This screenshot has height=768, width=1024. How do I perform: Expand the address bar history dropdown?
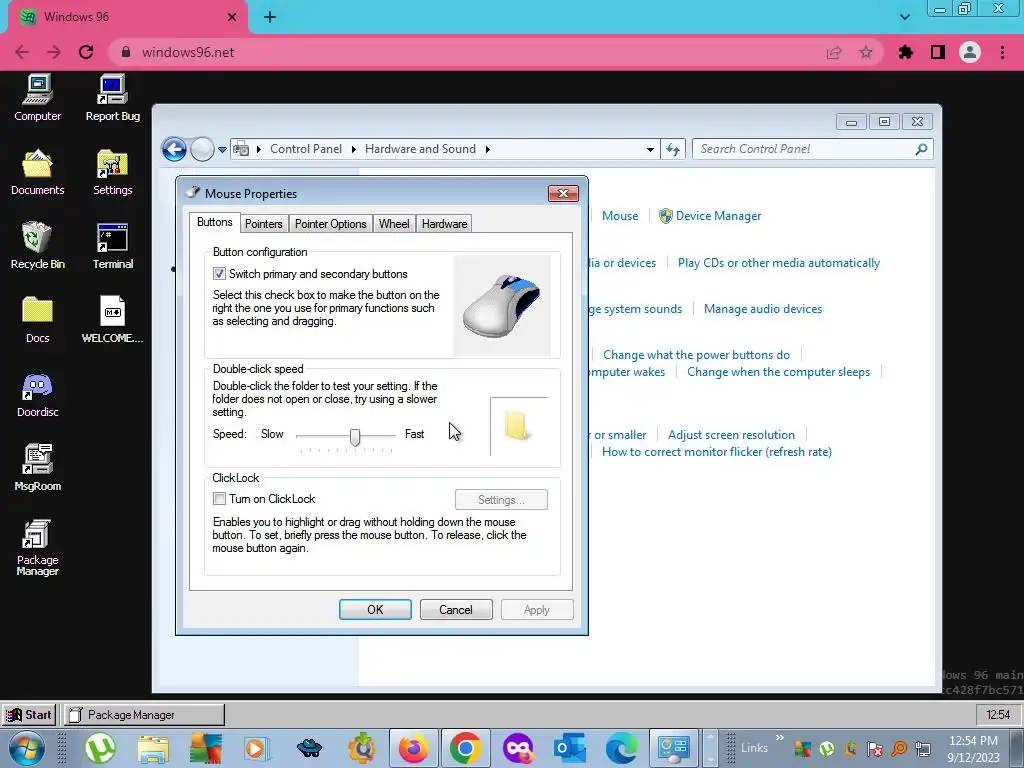[650, 150]
